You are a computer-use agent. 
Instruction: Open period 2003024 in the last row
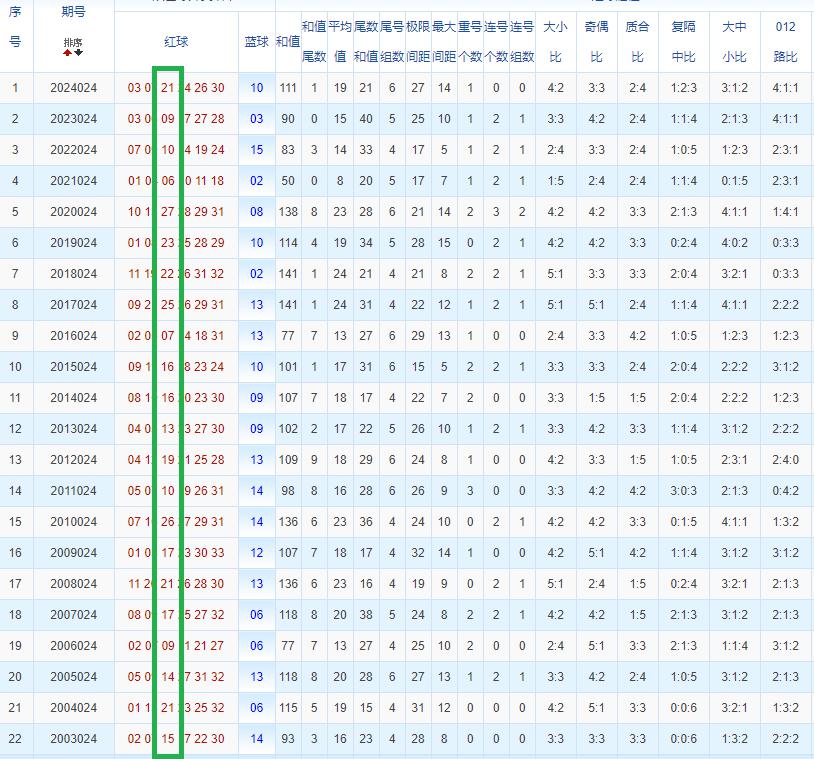(x=73, y=739)
